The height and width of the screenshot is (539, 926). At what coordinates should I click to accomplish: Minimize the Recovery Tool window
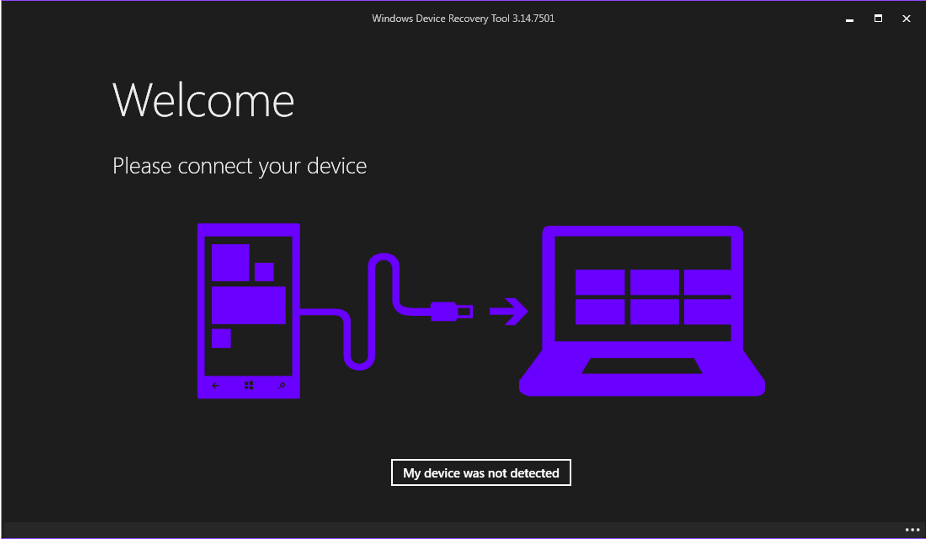tap(849, 18)
